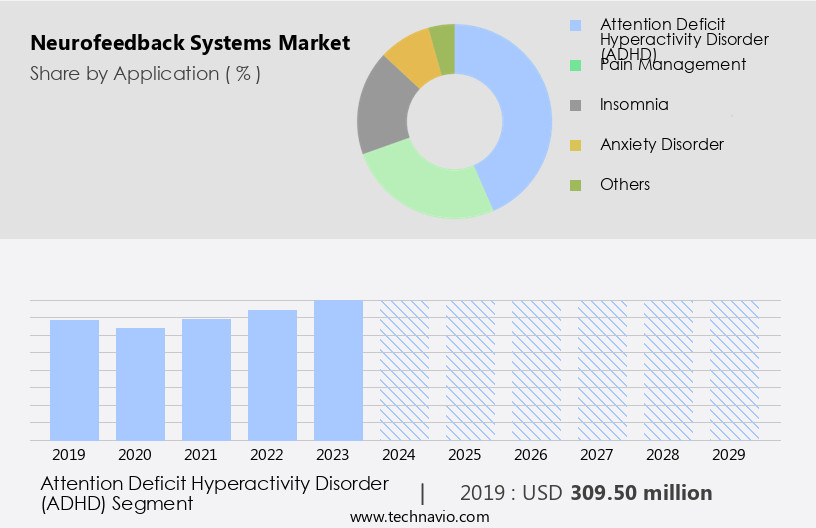Screen dimensions: 816x528
Task: Click the blue ADHD legend swatch
Action: pos(575,25)
